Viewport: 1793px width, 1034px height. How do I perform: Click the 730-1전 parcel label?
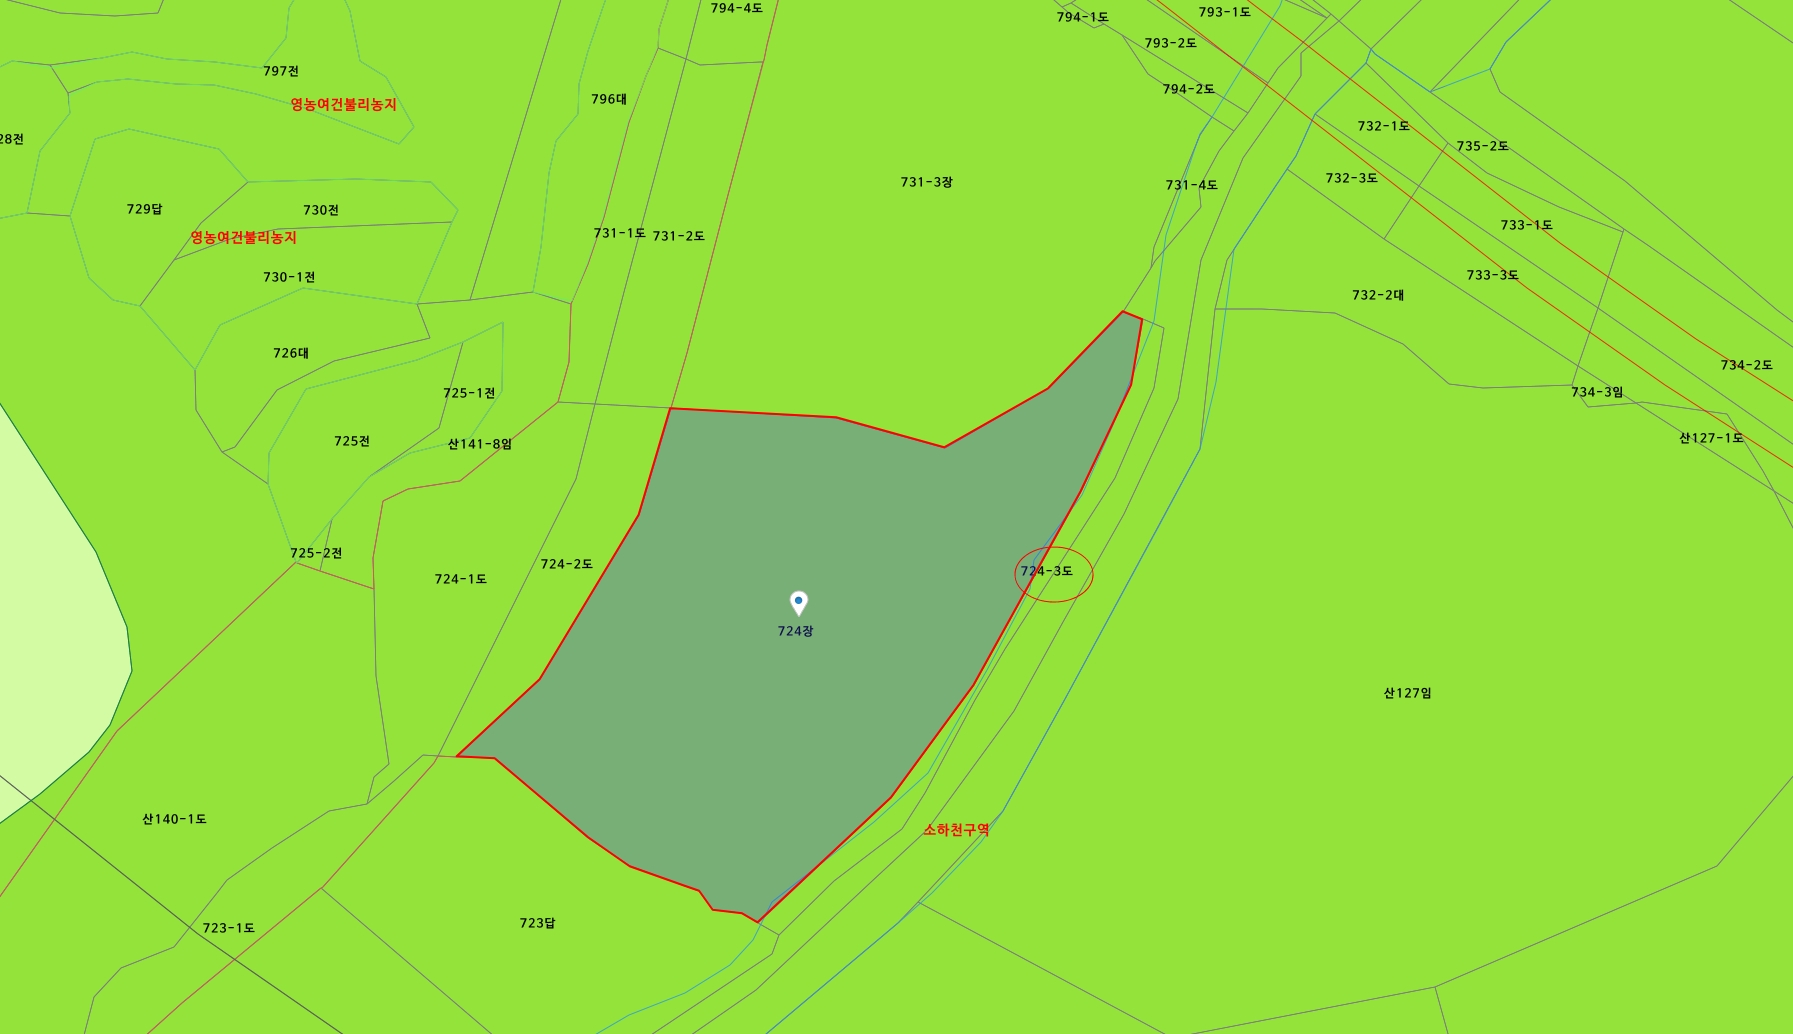289,277
